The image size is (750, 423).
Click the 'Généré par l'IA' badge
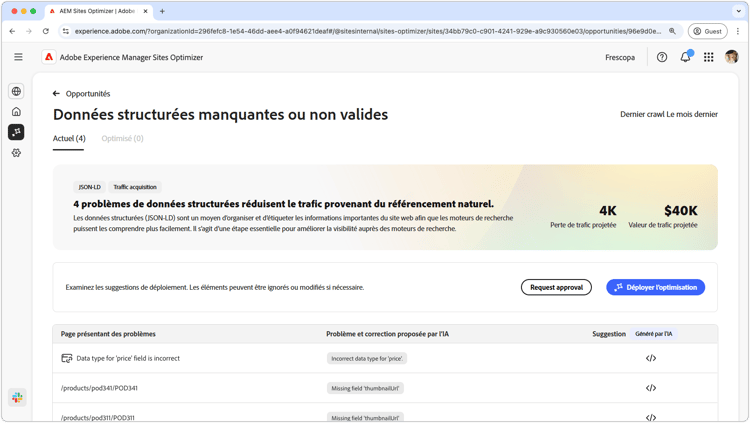click(653, 334)
